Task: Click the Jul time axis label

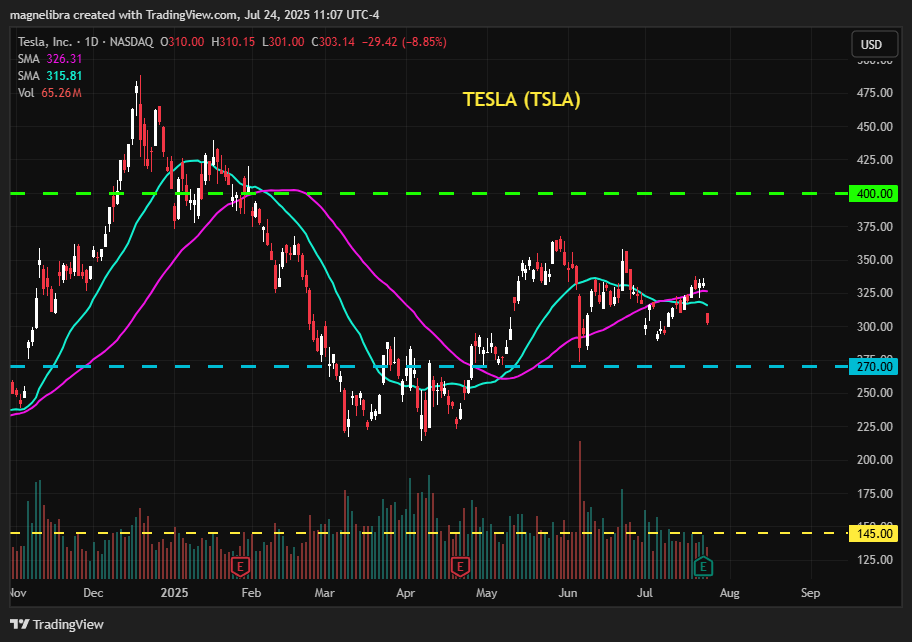Action: coord(644,593)
